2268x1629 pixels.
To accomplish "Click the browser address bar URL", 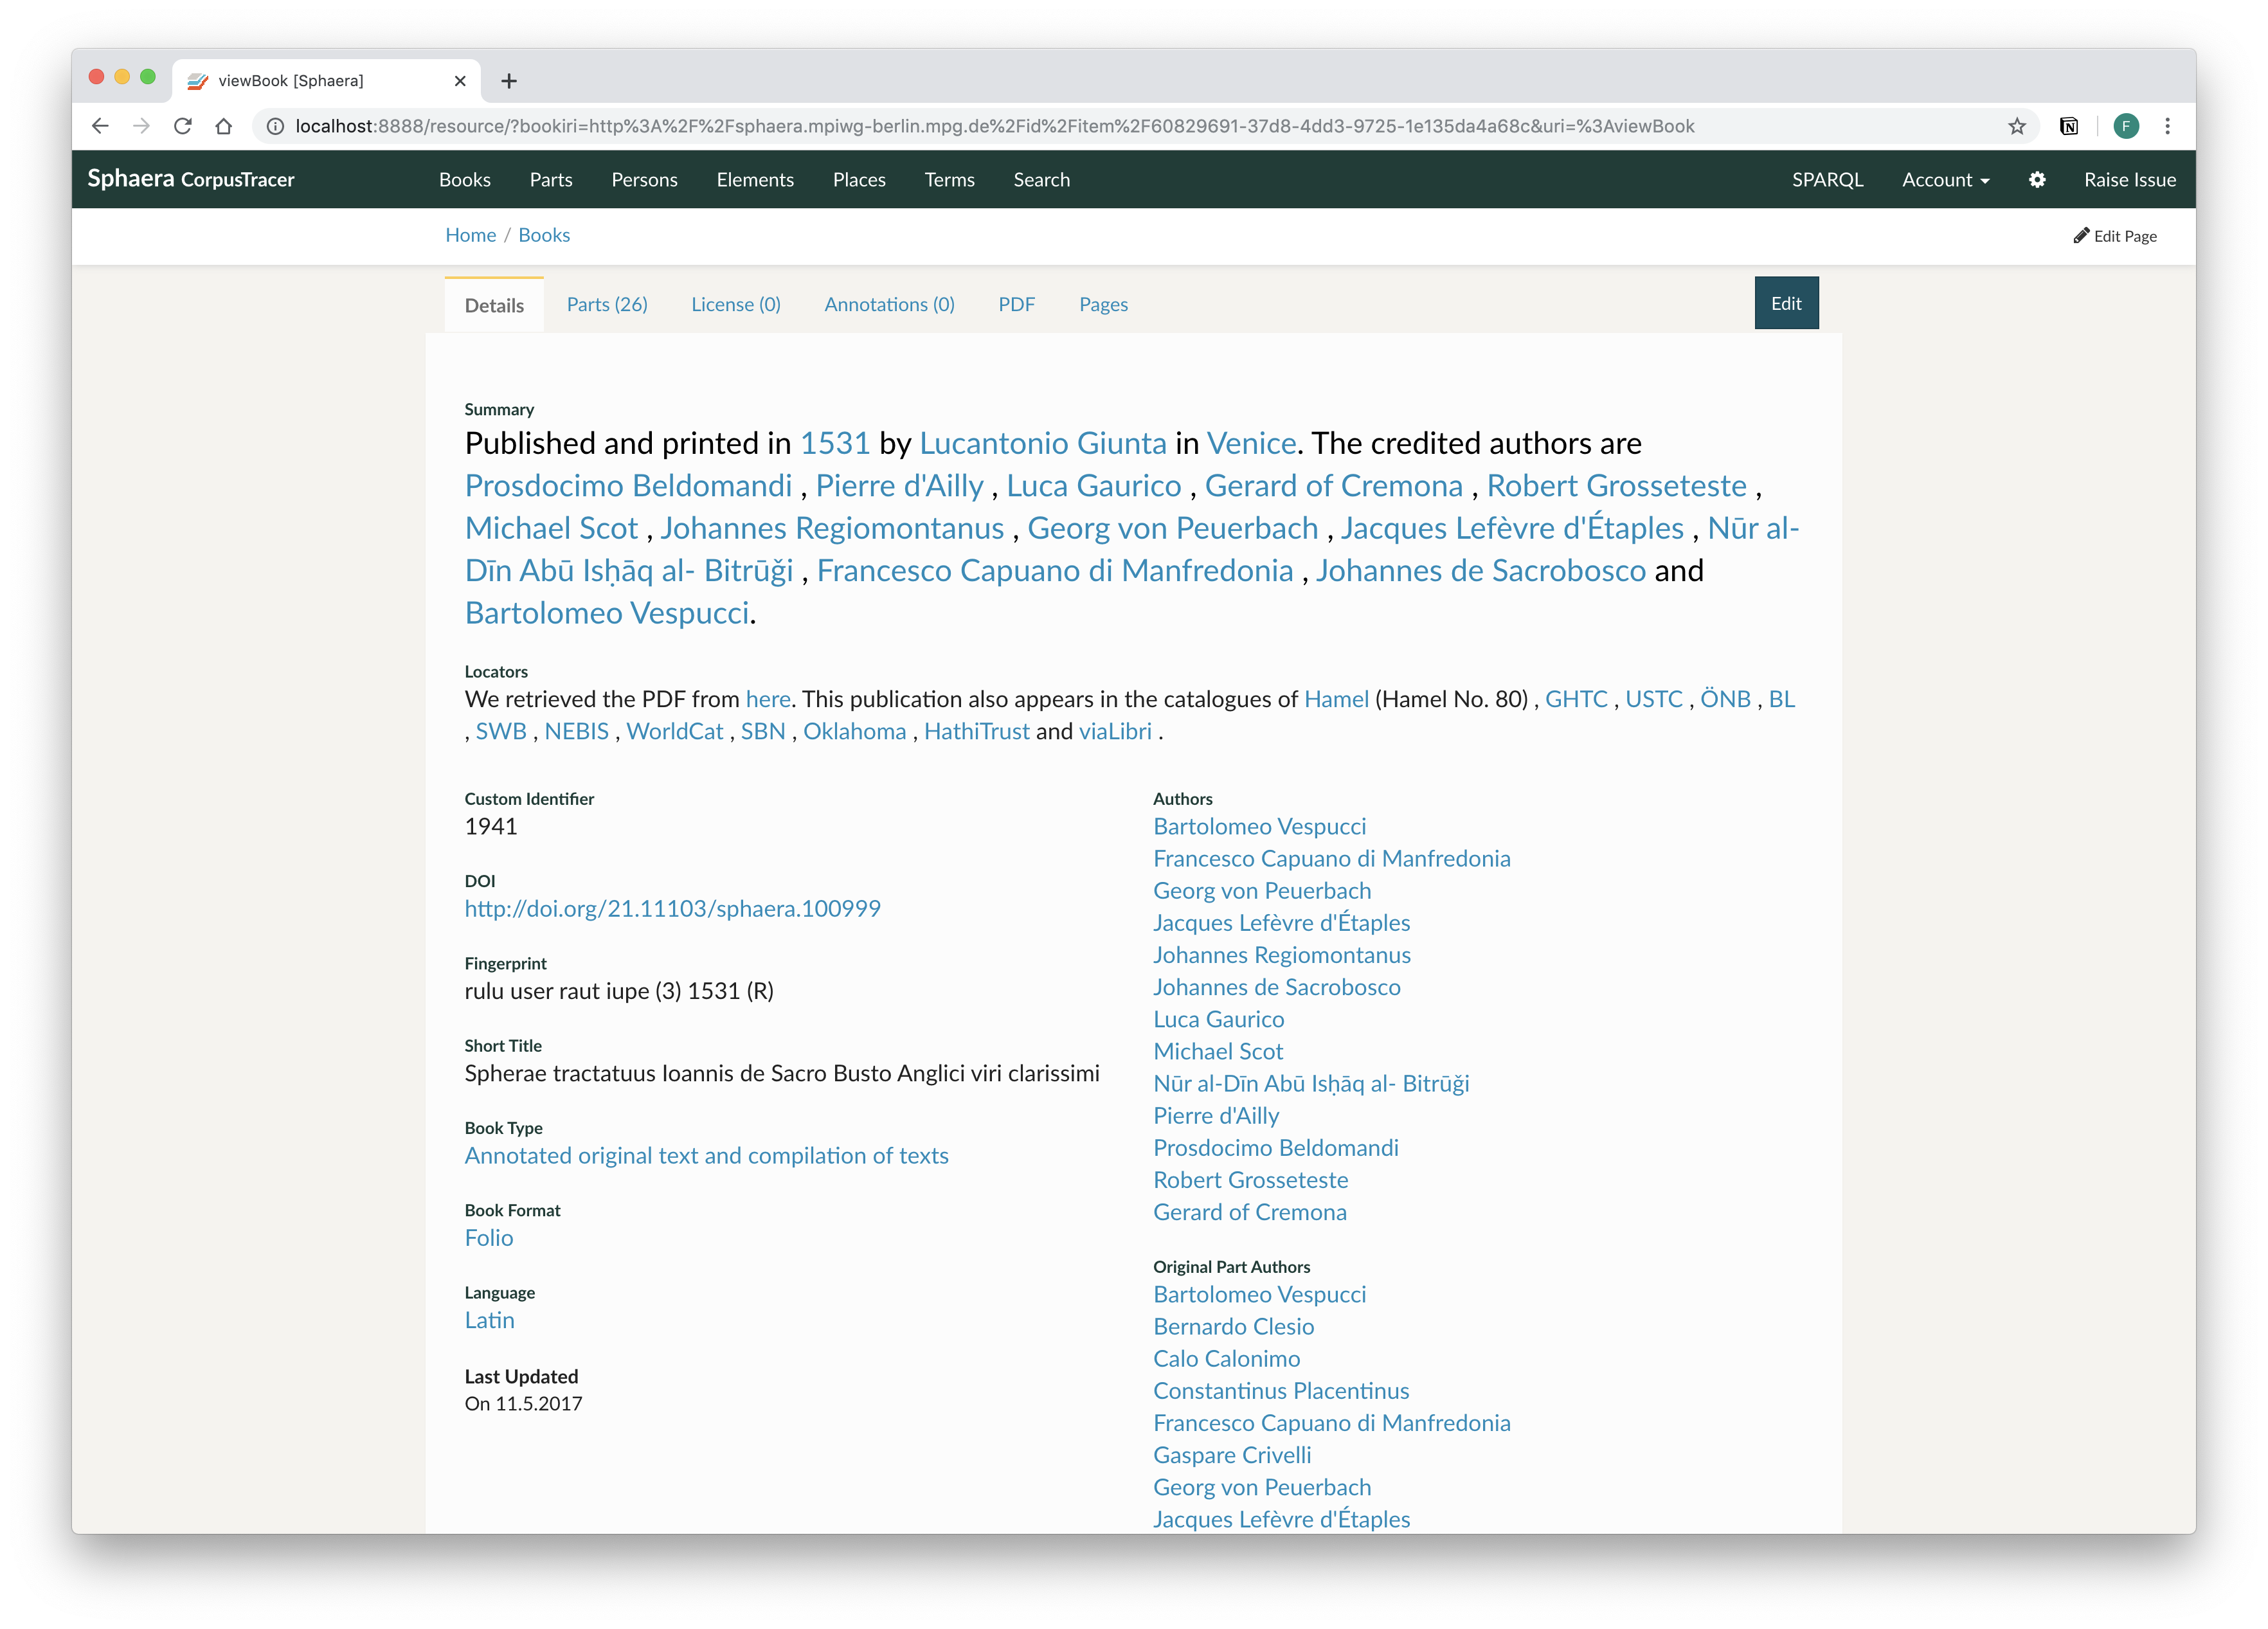I will (995, 126).
